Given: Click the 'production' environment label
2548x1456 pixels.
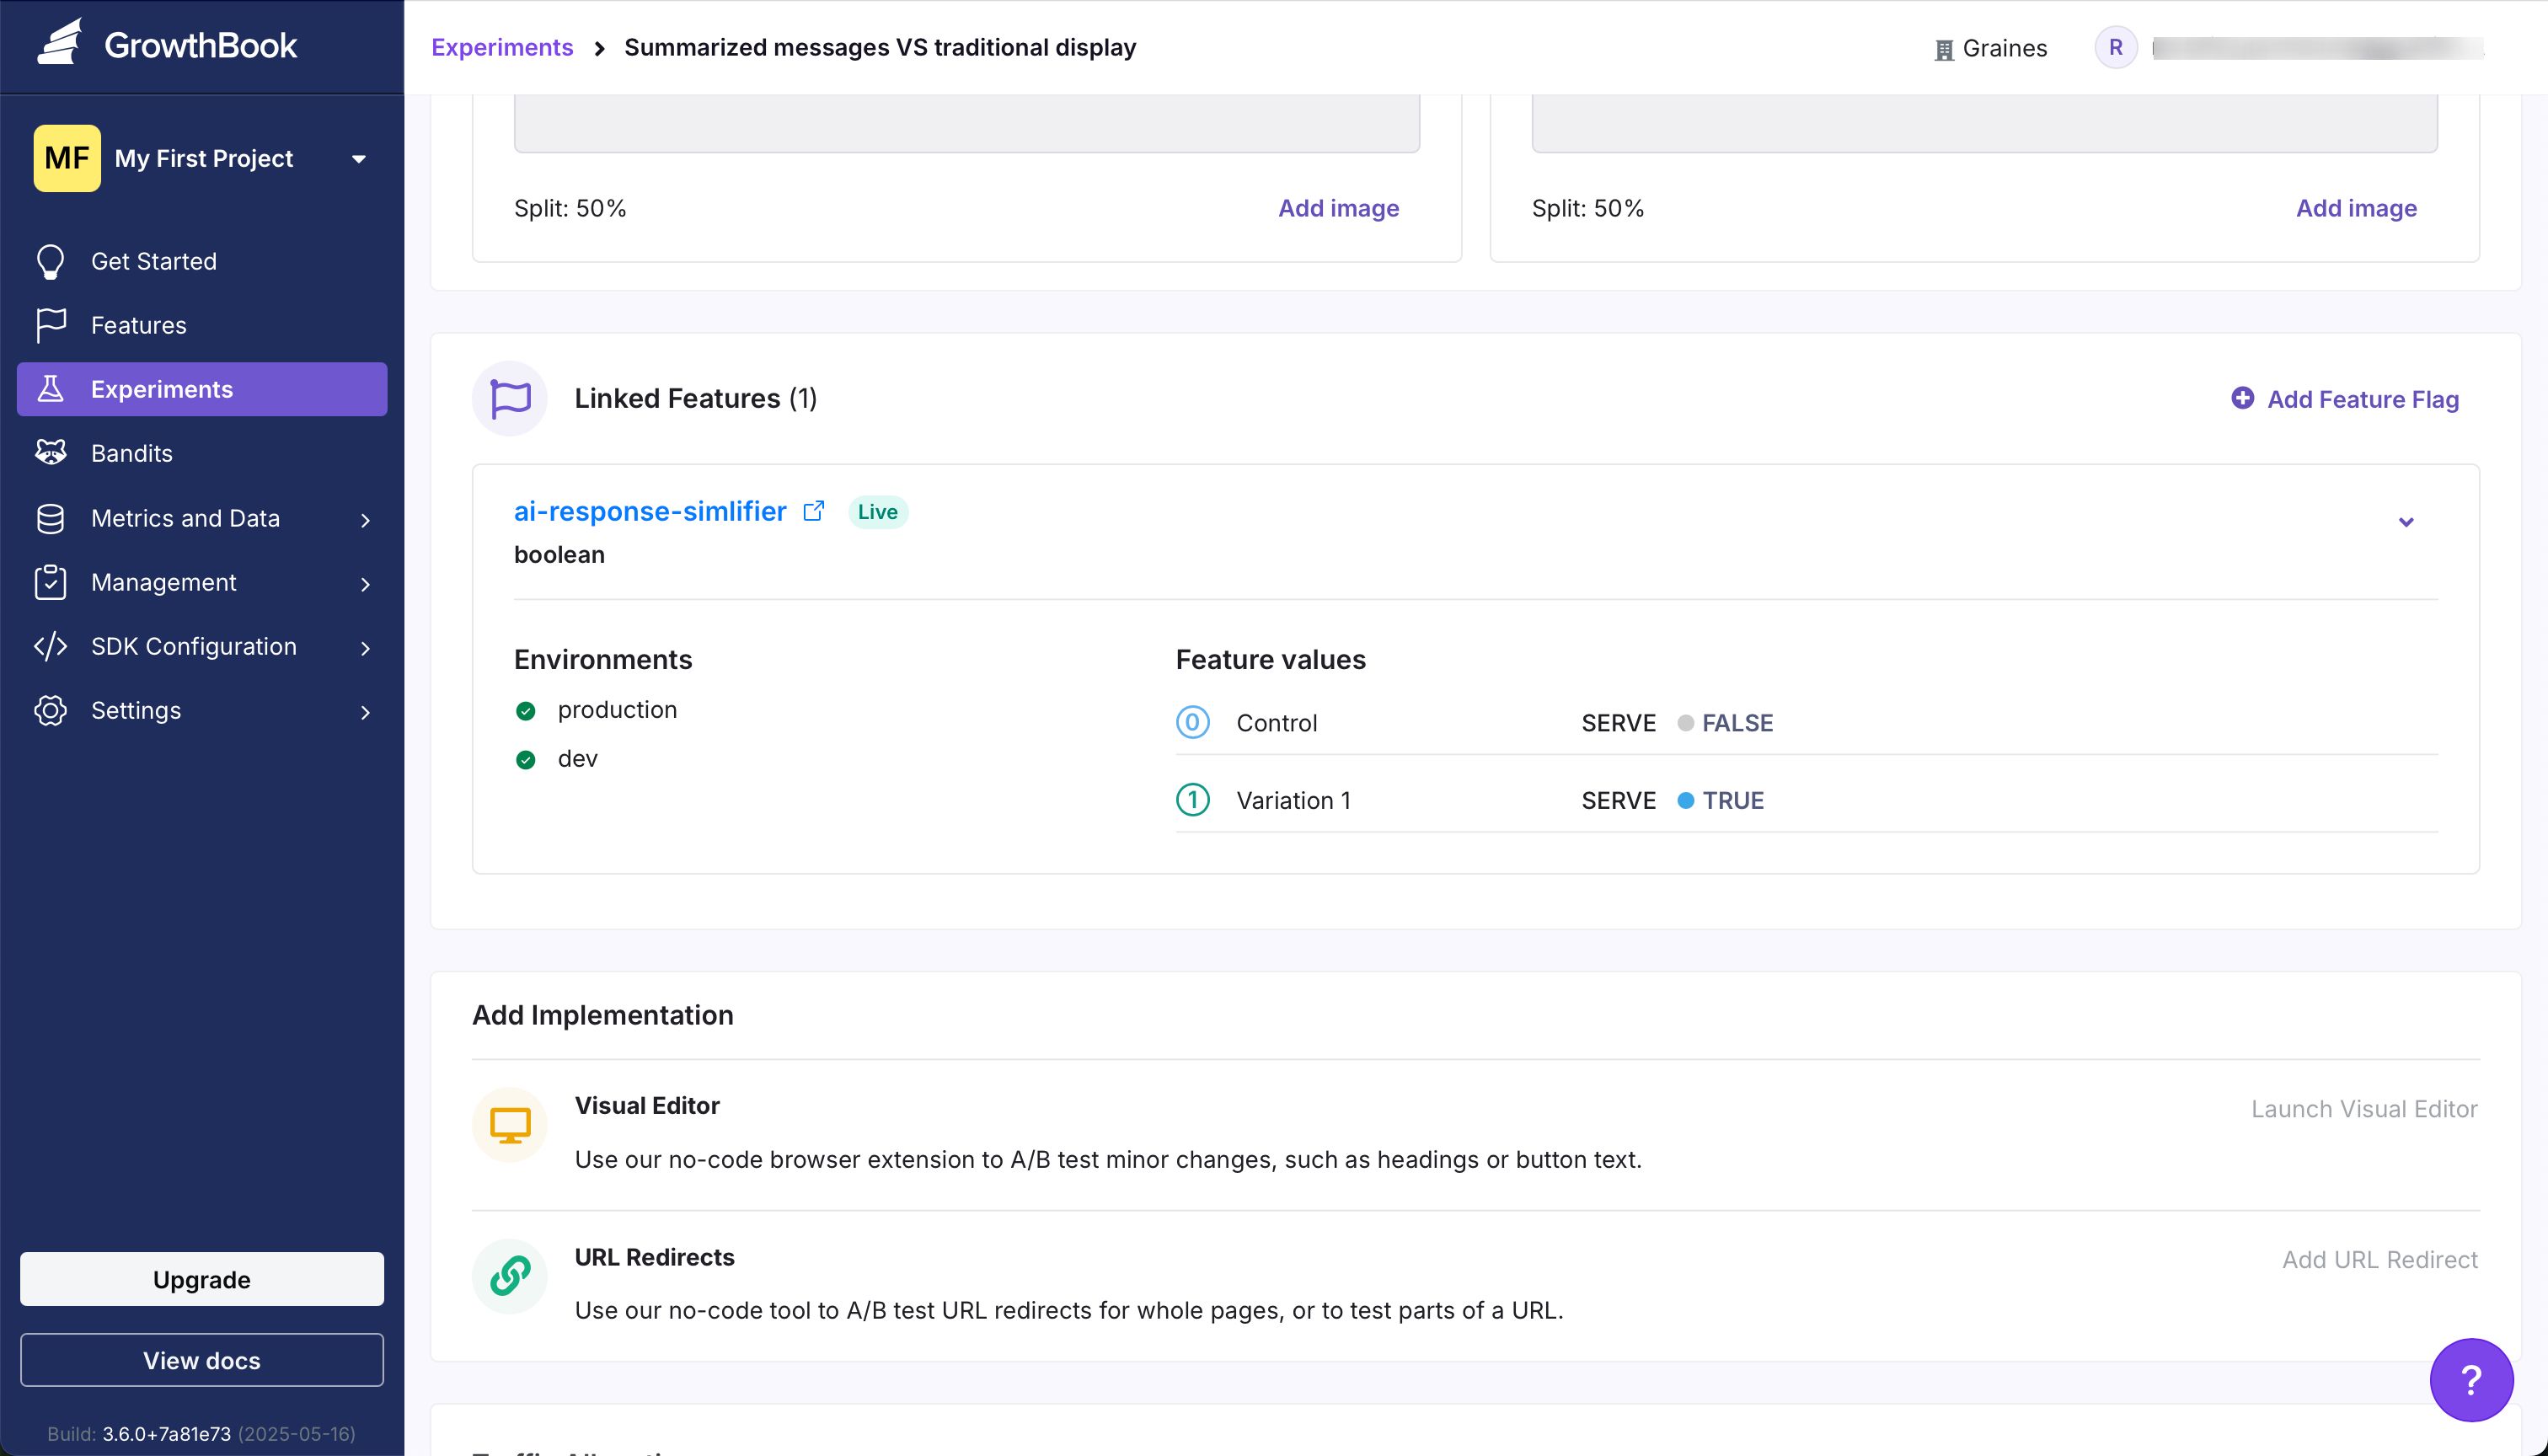Looking at the screenshot, I should coord(617,710).
